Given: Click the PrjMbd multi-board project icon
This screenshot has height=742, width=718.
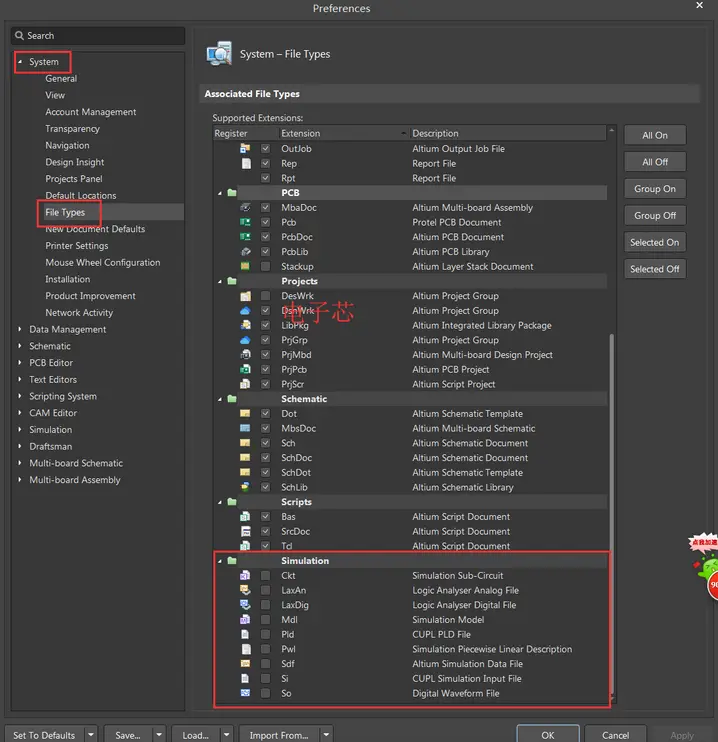Looking at the screenshot, I should (245, 354).
